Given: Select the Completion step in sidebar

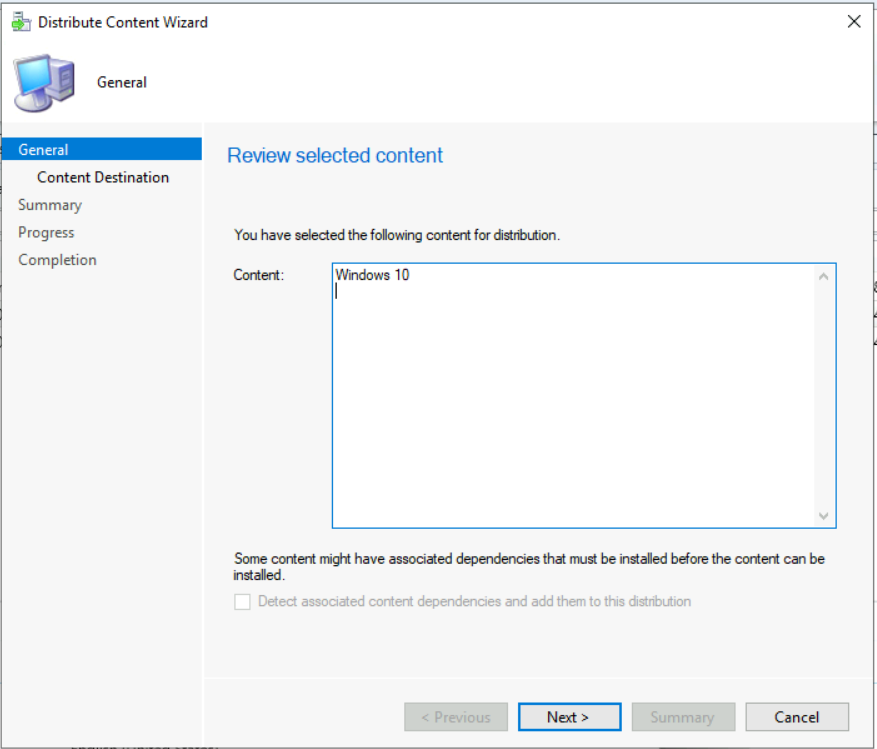Looking at the screenshot, I should click(x=57, y=260).
